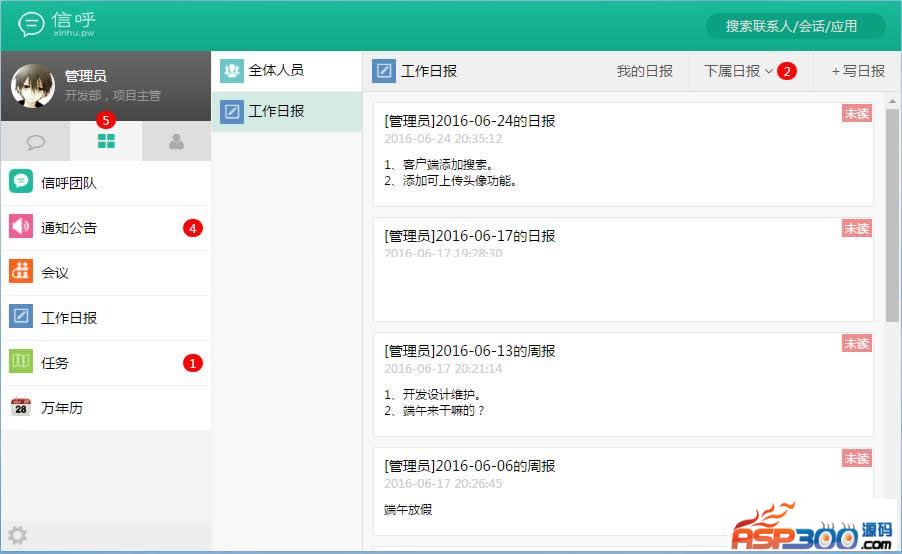
Task: Click the 信呼团队 chat icon
Action: click(x=21, y=182)
